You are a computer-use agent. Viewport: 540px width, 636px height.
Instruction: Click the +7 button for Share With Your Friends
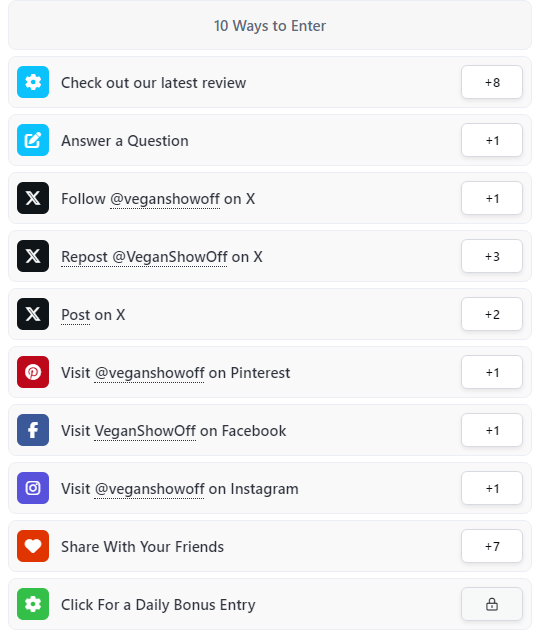pos(492,546)
